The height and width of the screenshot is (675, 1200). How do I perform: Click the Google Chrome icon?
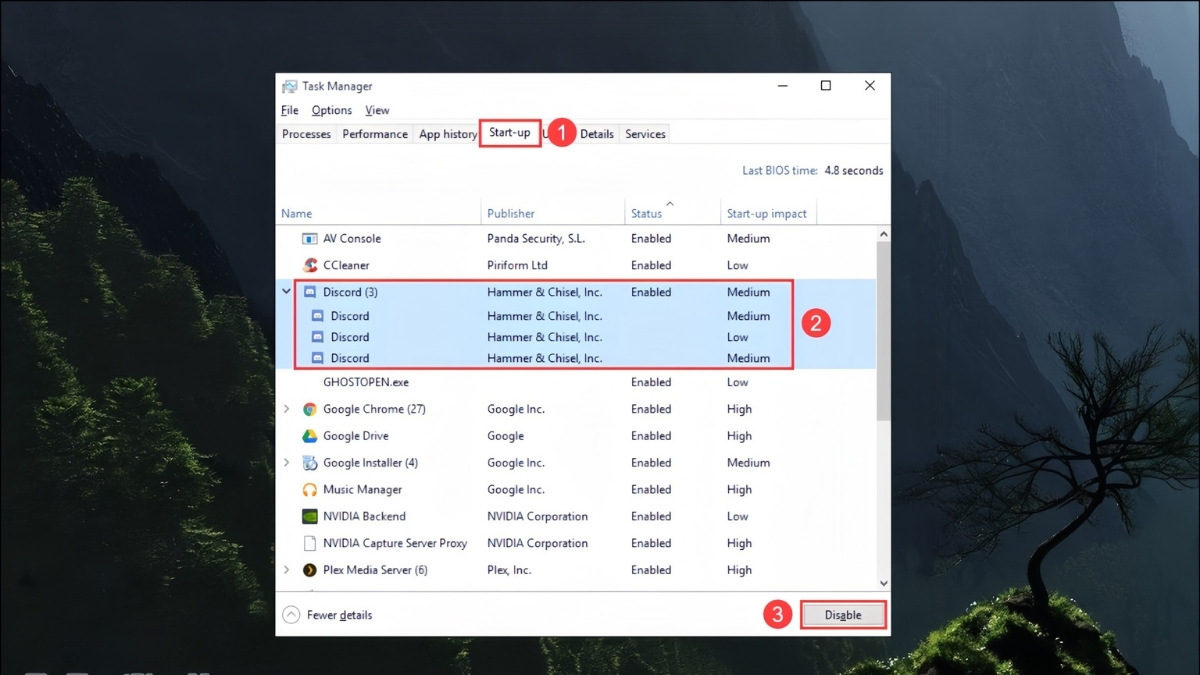click(x=310, y=410)
